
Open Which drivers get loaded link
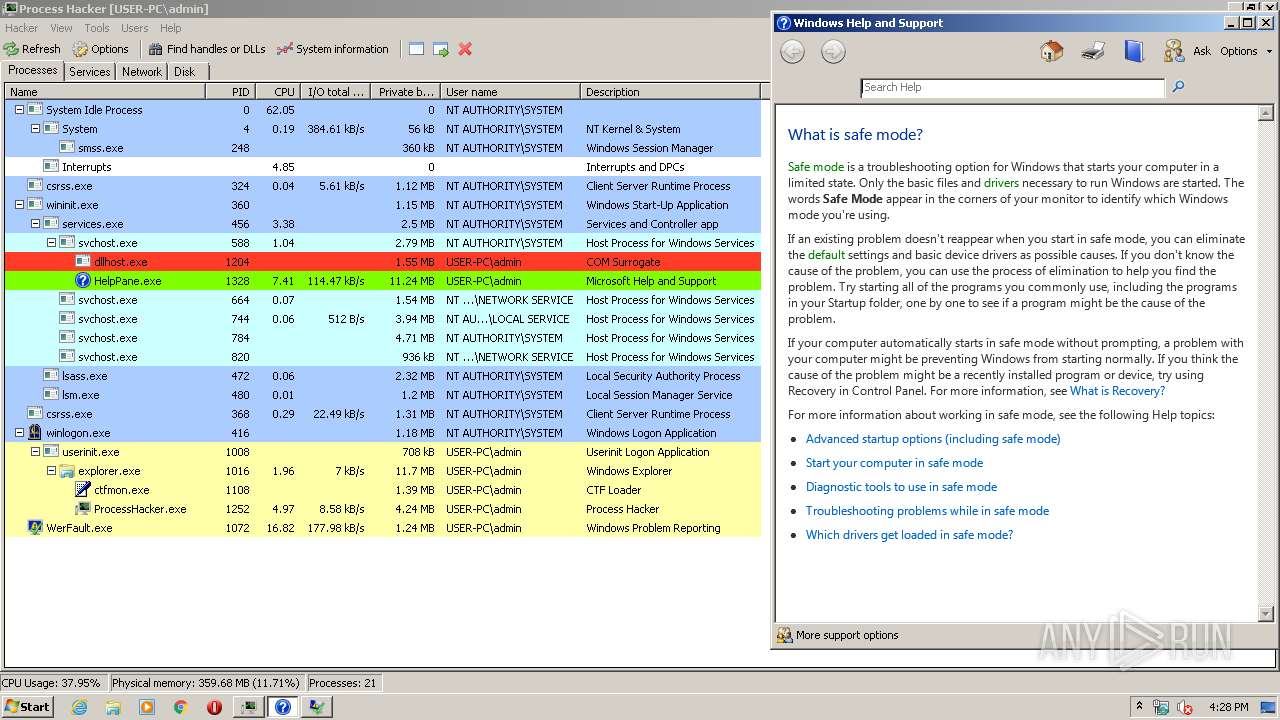pyautogui.click(x=909, y=535)
